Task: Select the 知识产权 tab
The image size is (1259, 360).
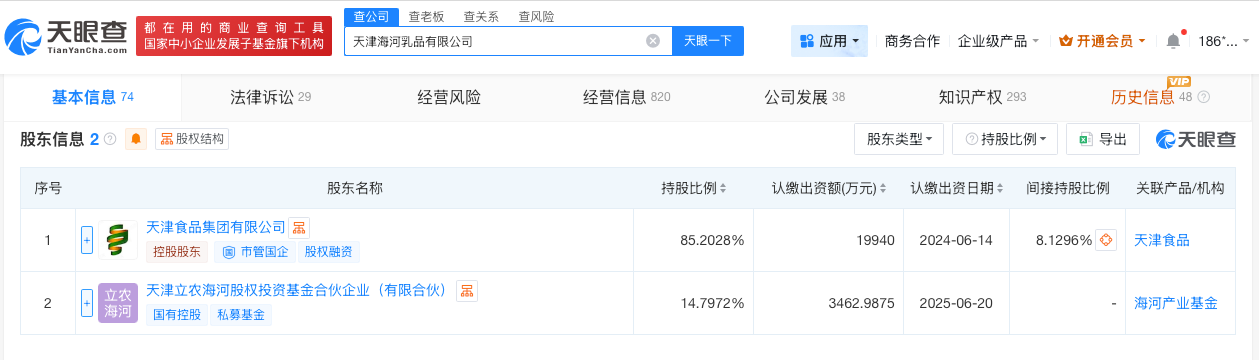Action: [x=982, y=97]
